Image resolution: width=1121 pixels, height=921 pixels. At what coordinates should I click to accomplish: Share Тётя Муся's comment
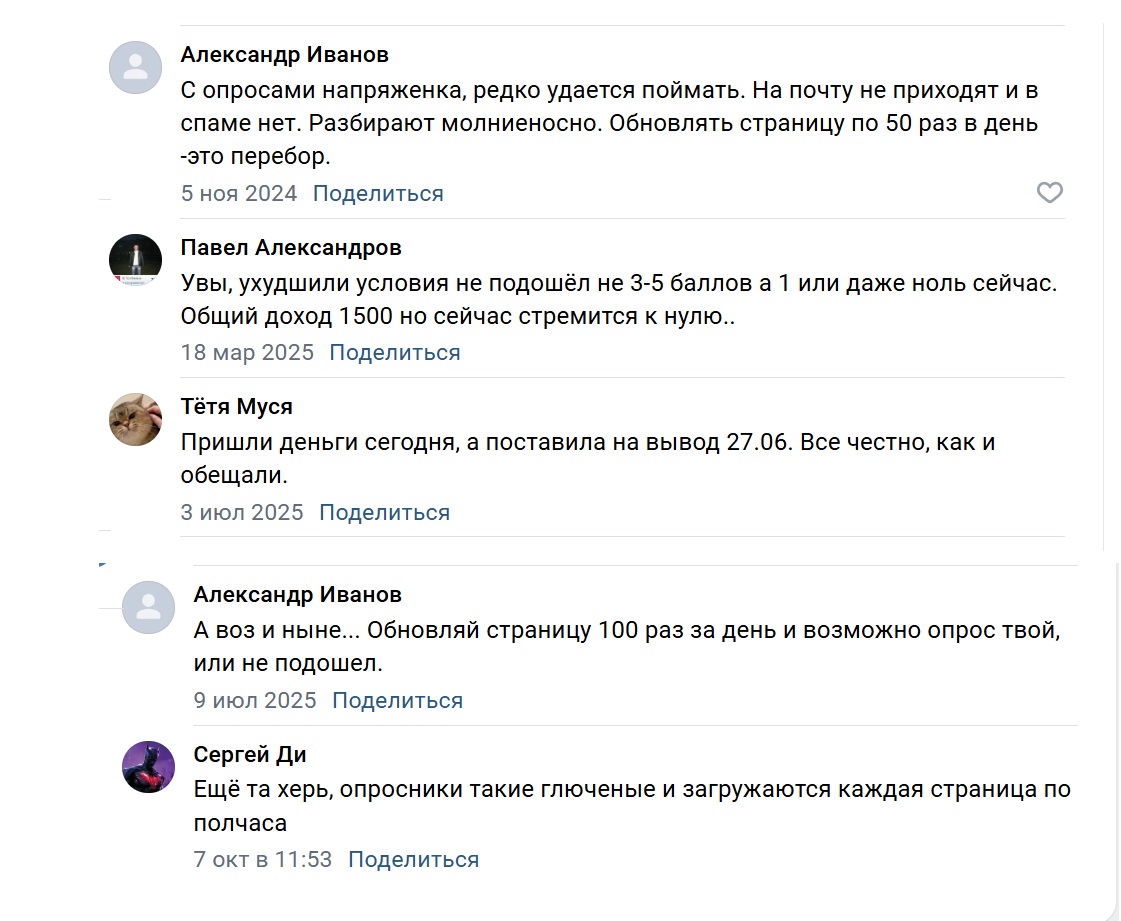tap(384, 512)
